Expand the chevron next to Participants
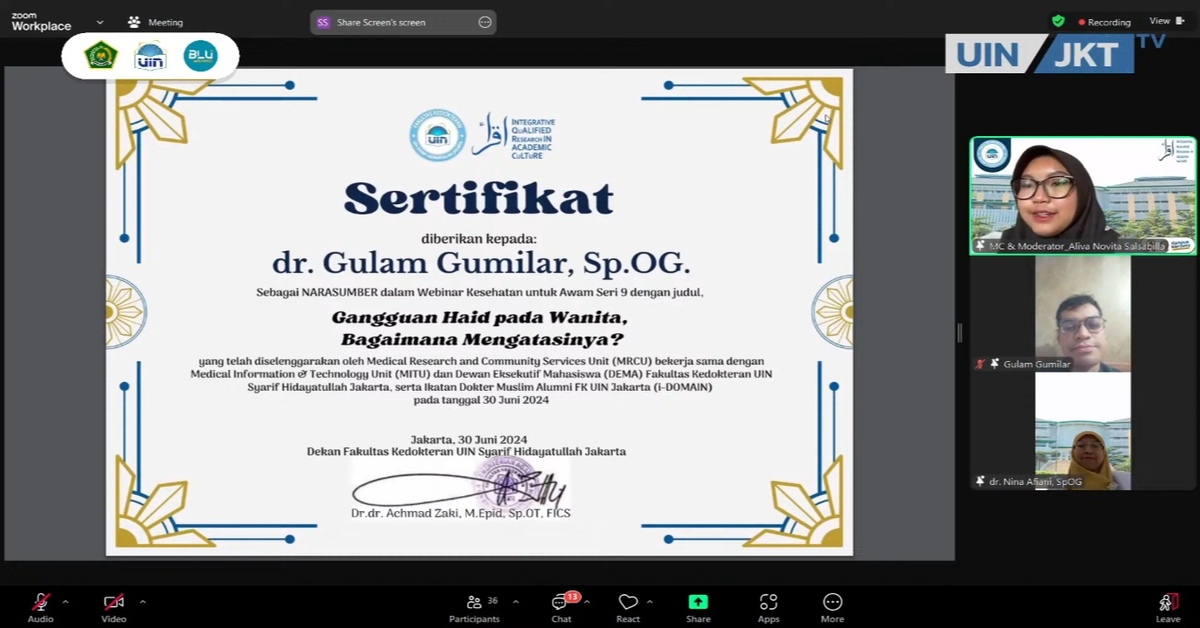Viewport: 1200px width, 628px height. 516,602
